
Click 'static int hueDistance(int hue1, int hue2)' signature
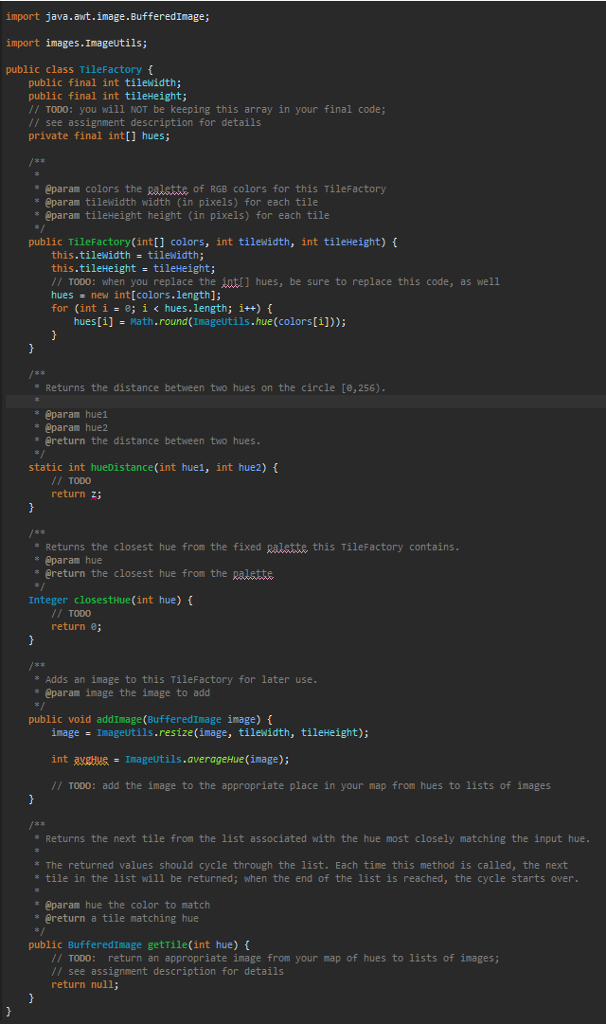pyautogui.click(x=153, y=468)
